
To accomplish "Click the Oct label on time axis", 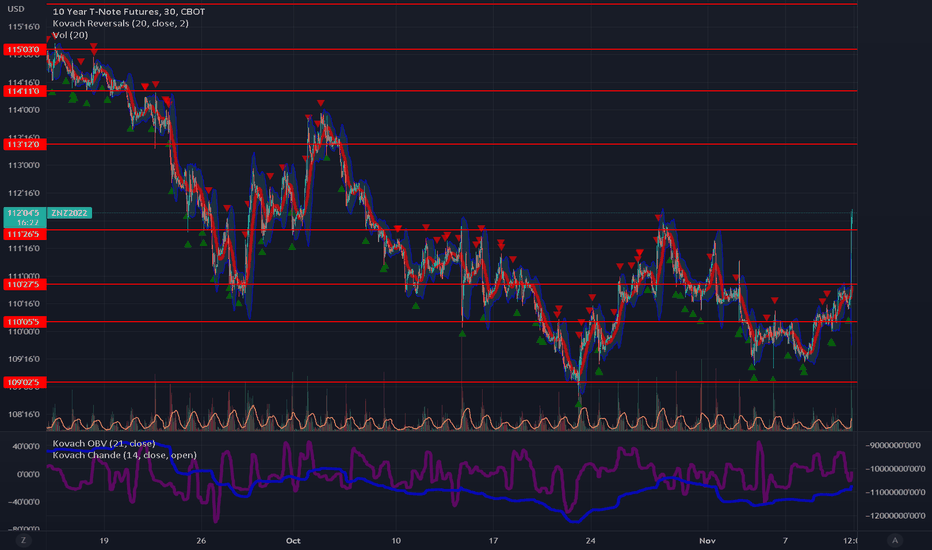I will click(x=293, y=540).
